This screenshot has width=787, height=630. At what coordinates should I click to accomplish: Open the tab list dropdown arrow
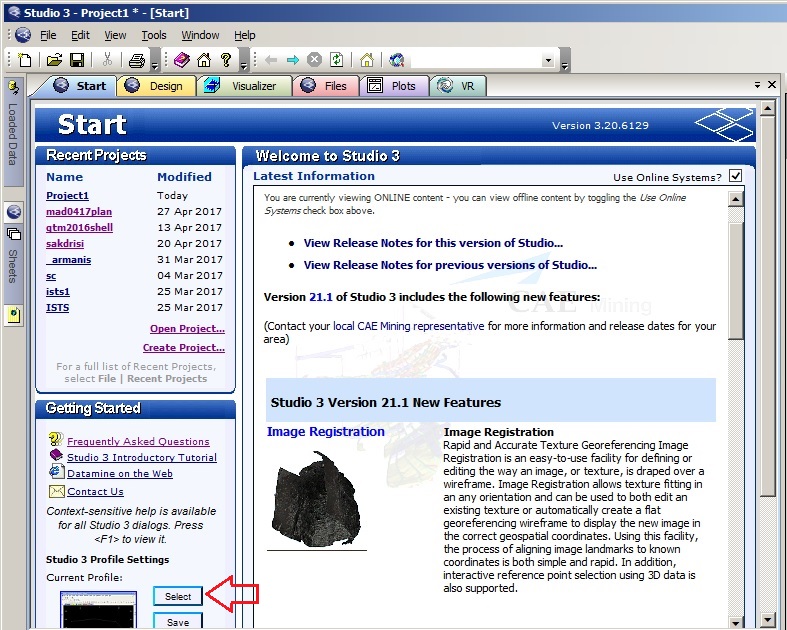pyautogui.click(x=757, y=85)
